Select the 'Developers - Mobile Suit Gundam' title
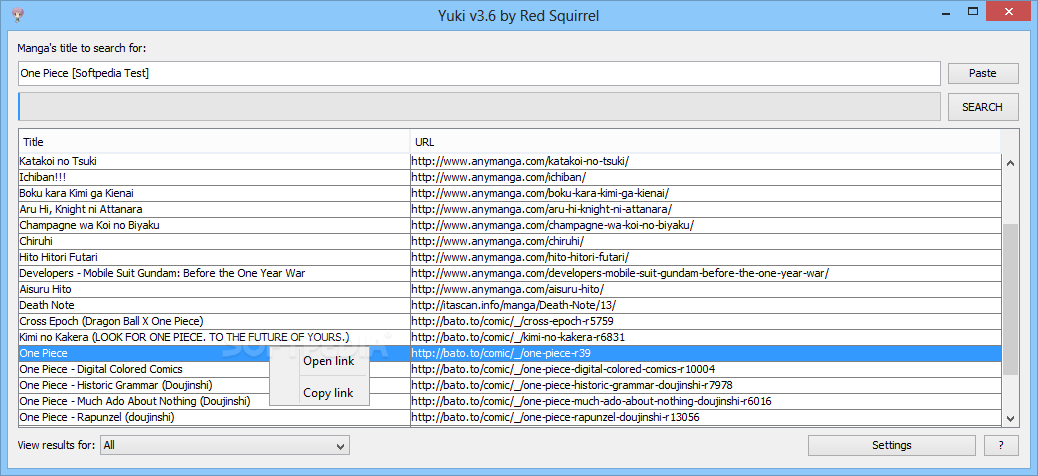Screen dimensions: 1038x476 click(162, 273)
